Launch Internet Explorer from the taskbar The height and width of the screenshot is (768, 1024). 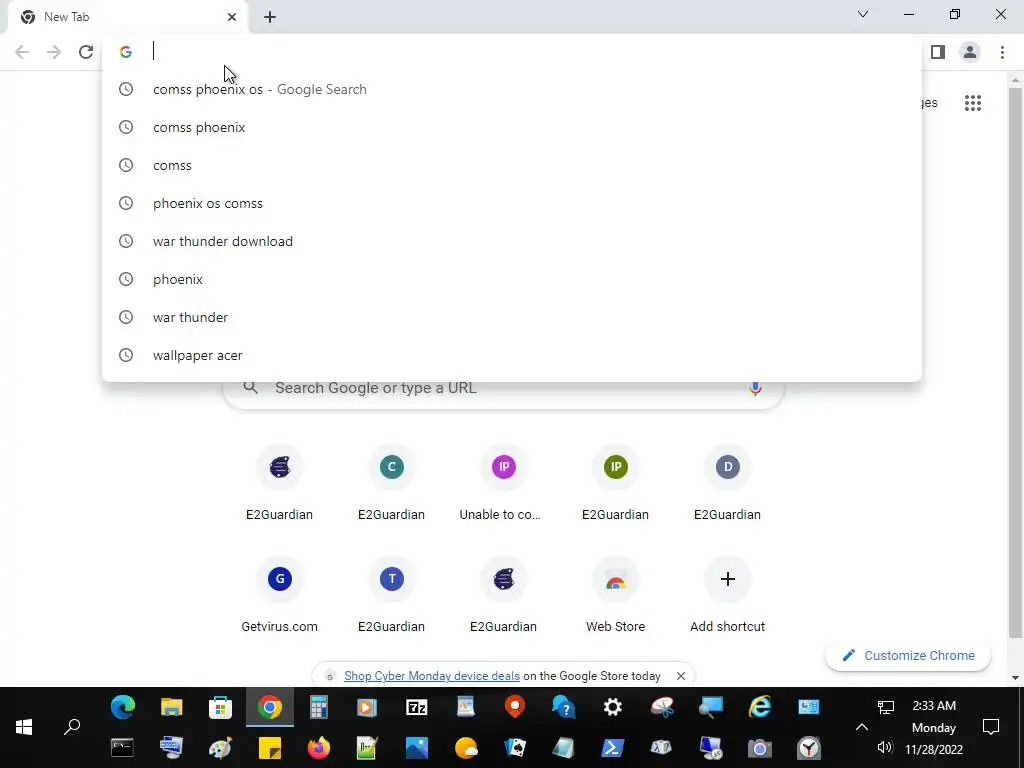760,707
